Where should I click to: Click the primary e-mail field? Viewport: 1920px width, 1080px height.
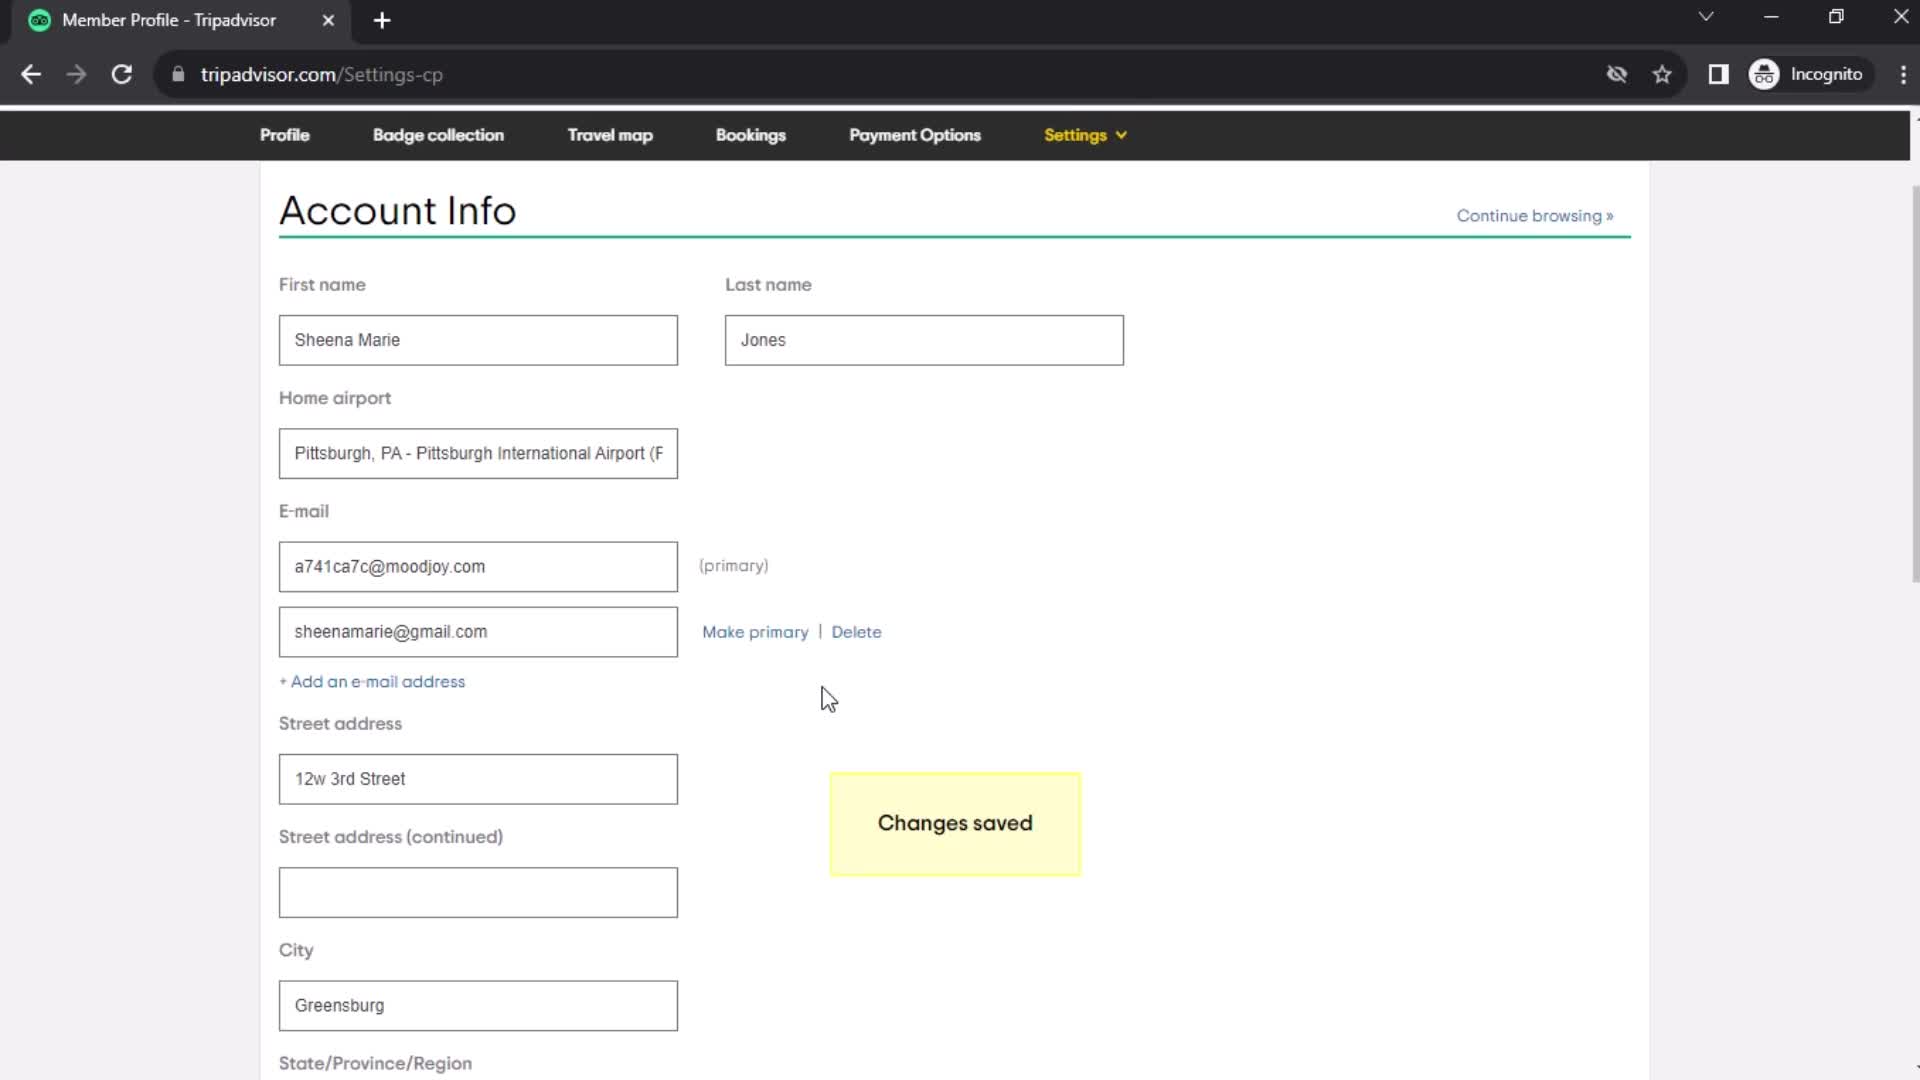(x=478, y=567)
